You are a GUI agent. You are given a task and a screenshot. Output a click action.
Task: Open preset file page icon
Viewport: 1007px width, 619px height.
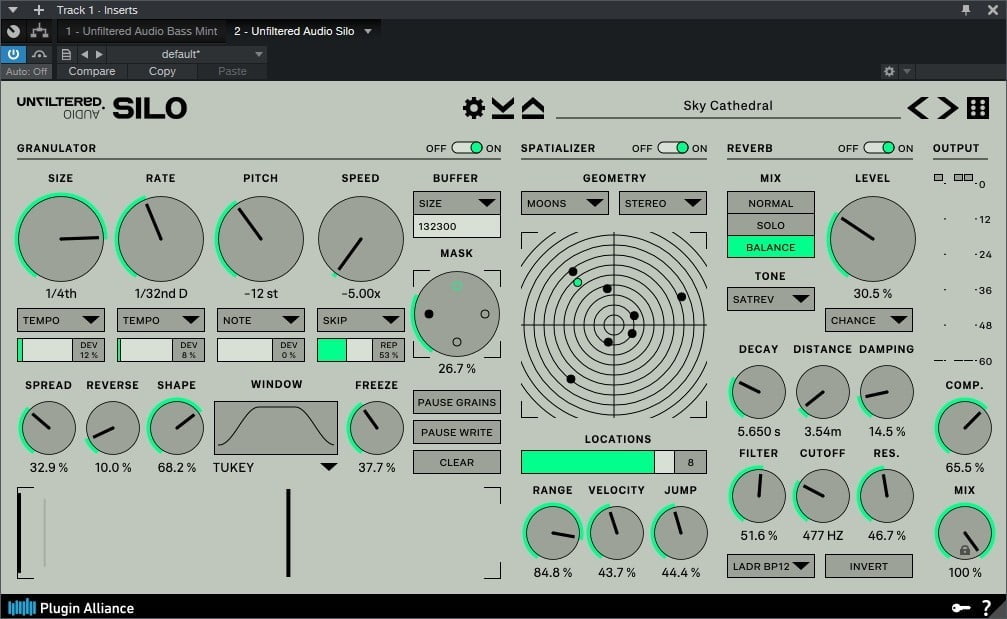coord(66,54)
